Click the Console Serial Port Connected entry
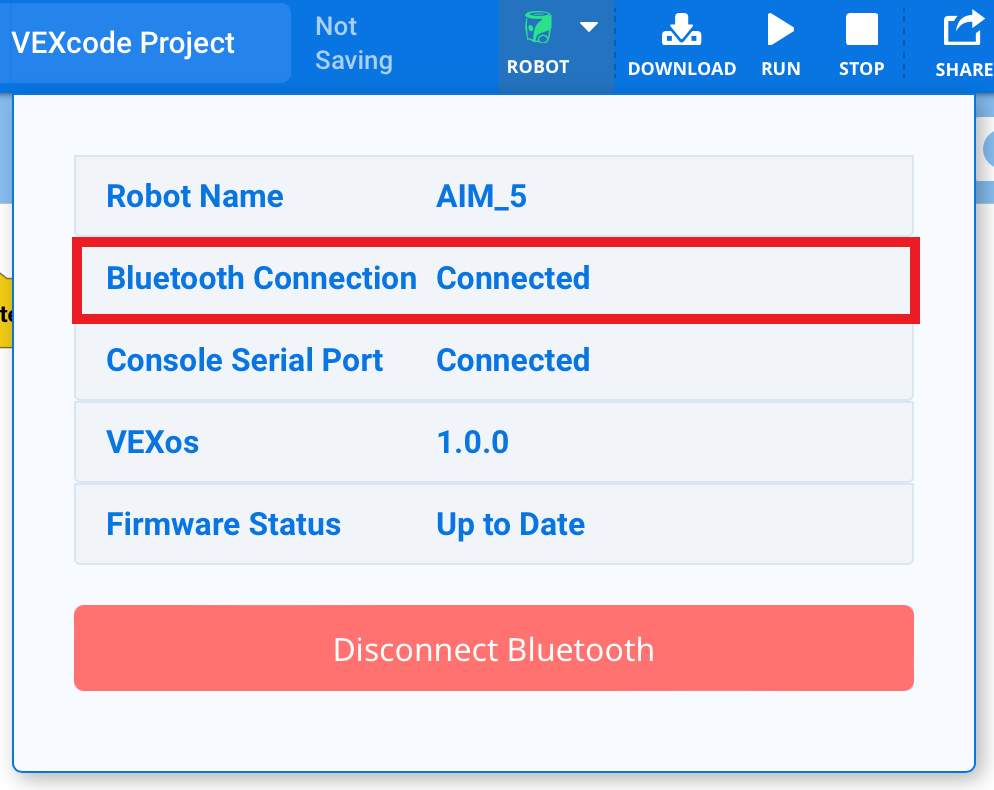The height and width of the screenshot is (790, 994). coord(495,360)
